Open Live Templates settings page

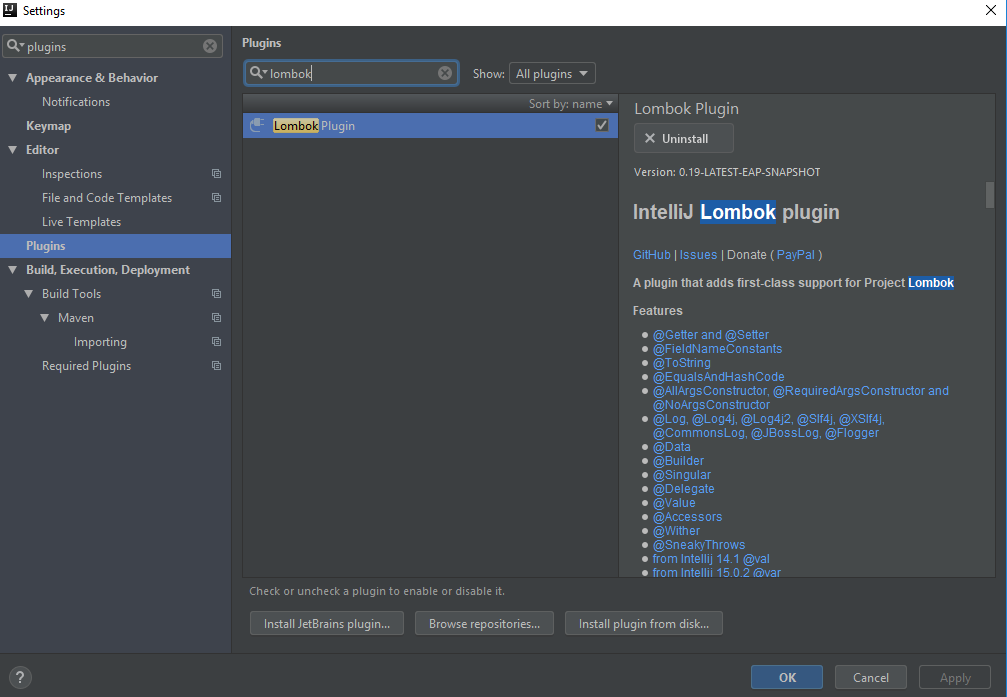click(x=81, y=222)
